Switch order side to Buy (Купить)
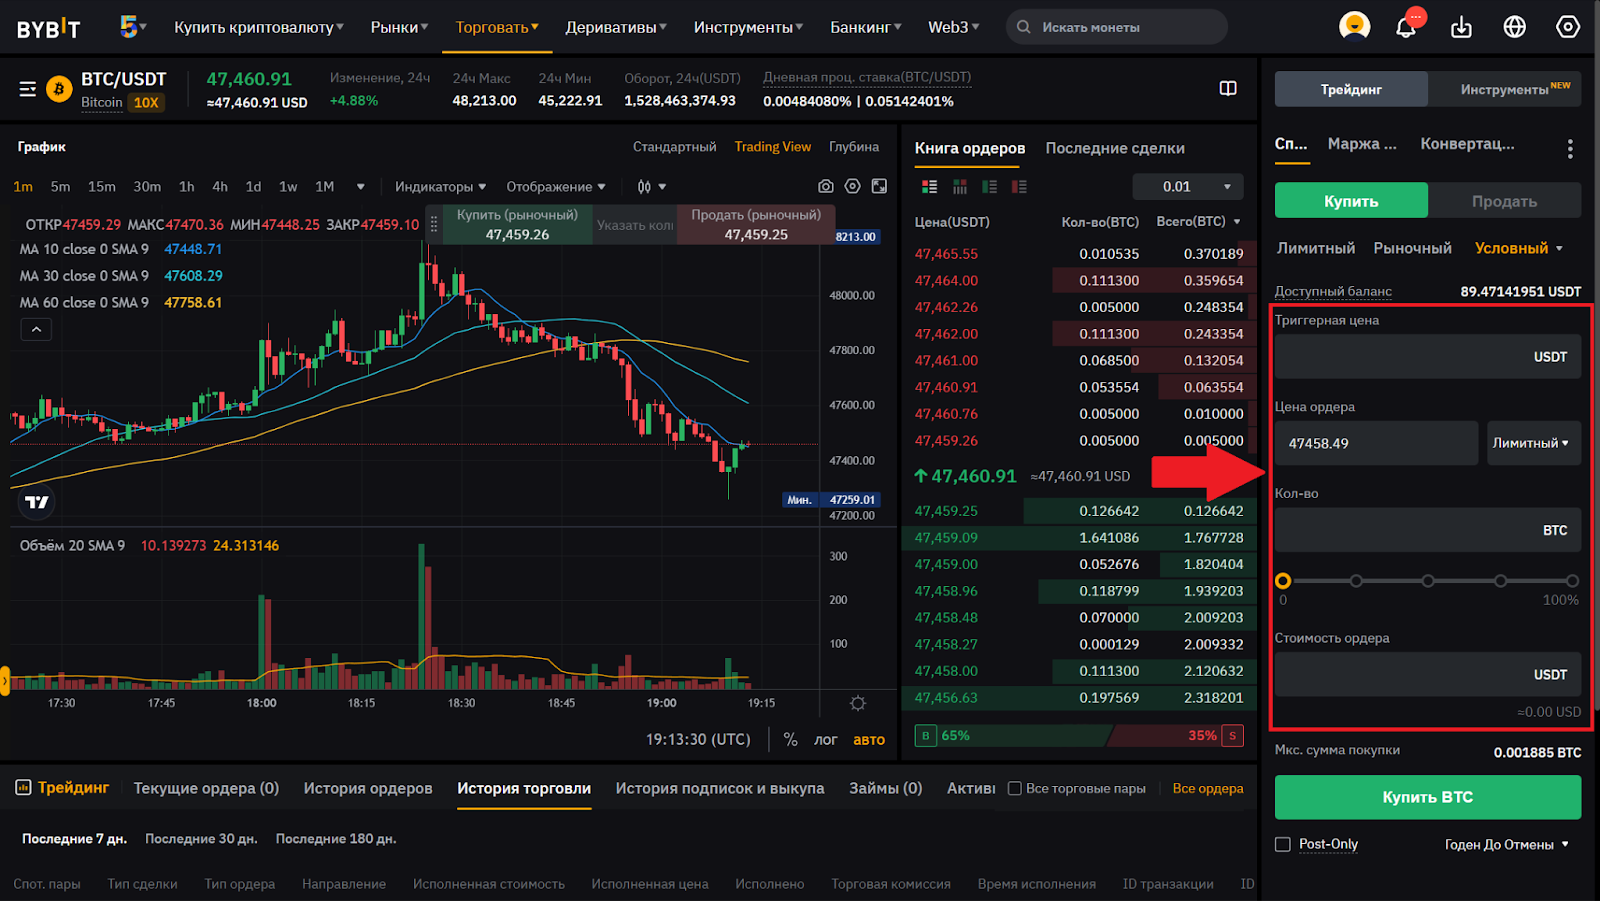 click(1351, 201)
